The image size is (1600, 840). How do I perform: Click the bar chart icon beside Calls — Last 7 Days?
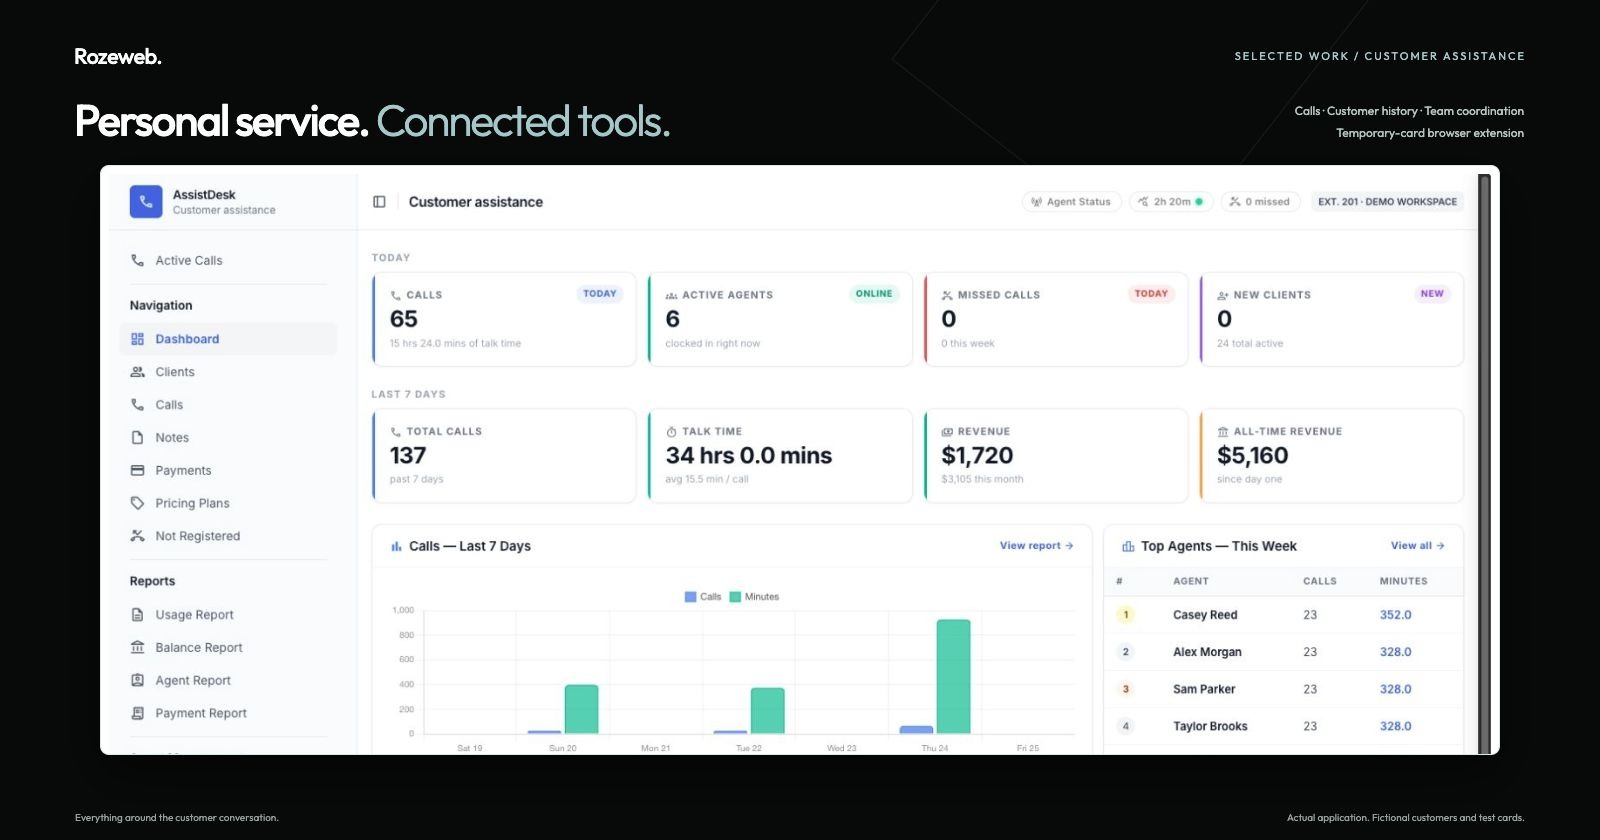(396, 546)
